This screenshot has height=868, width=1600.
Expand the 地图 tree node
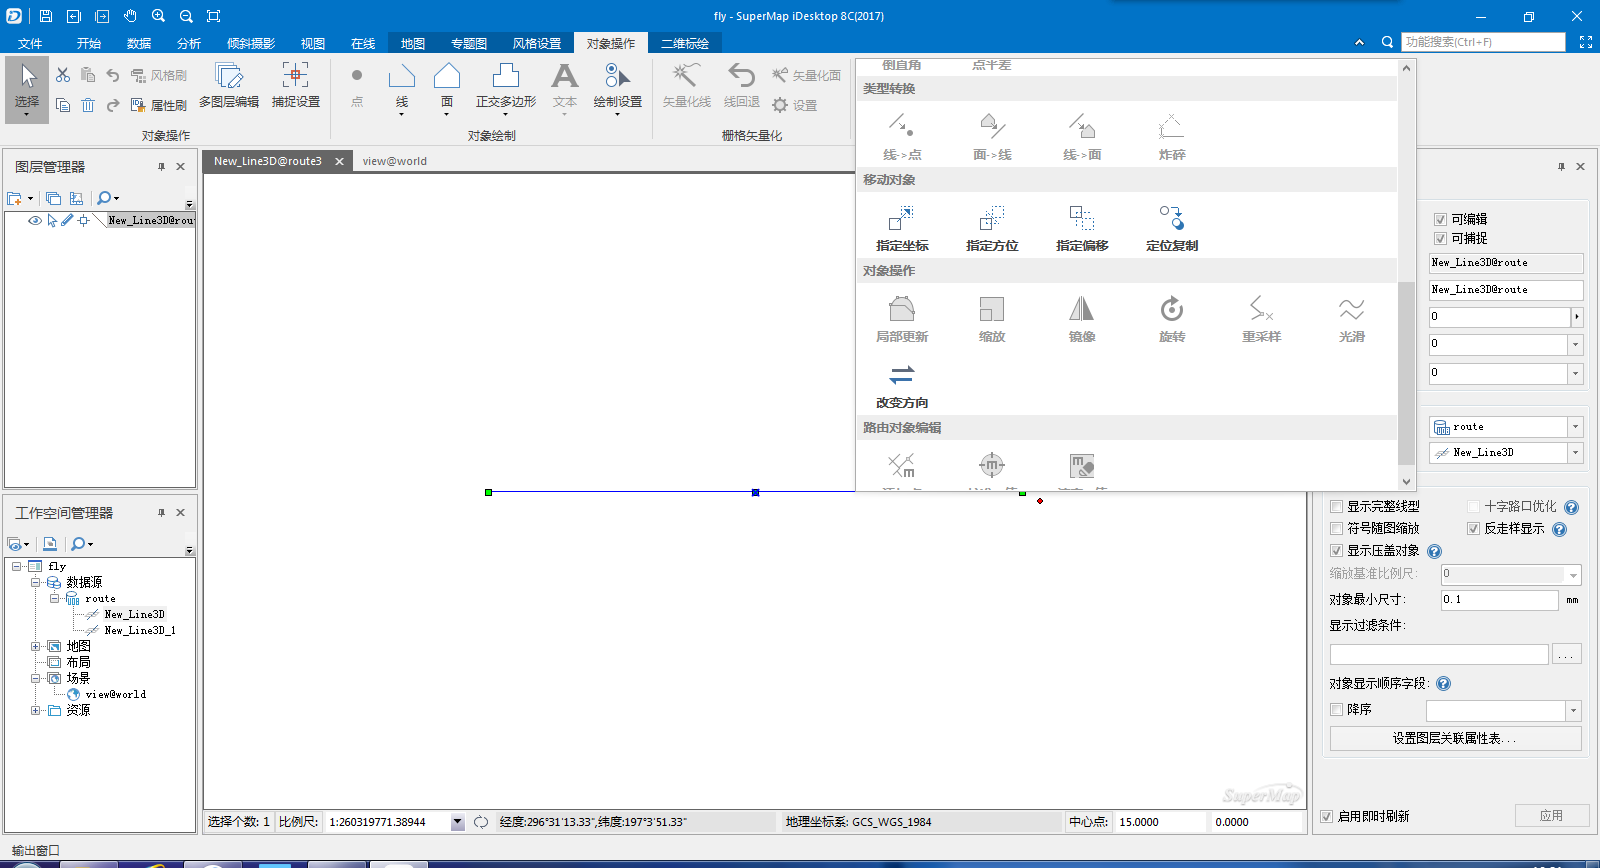[35, 646]
